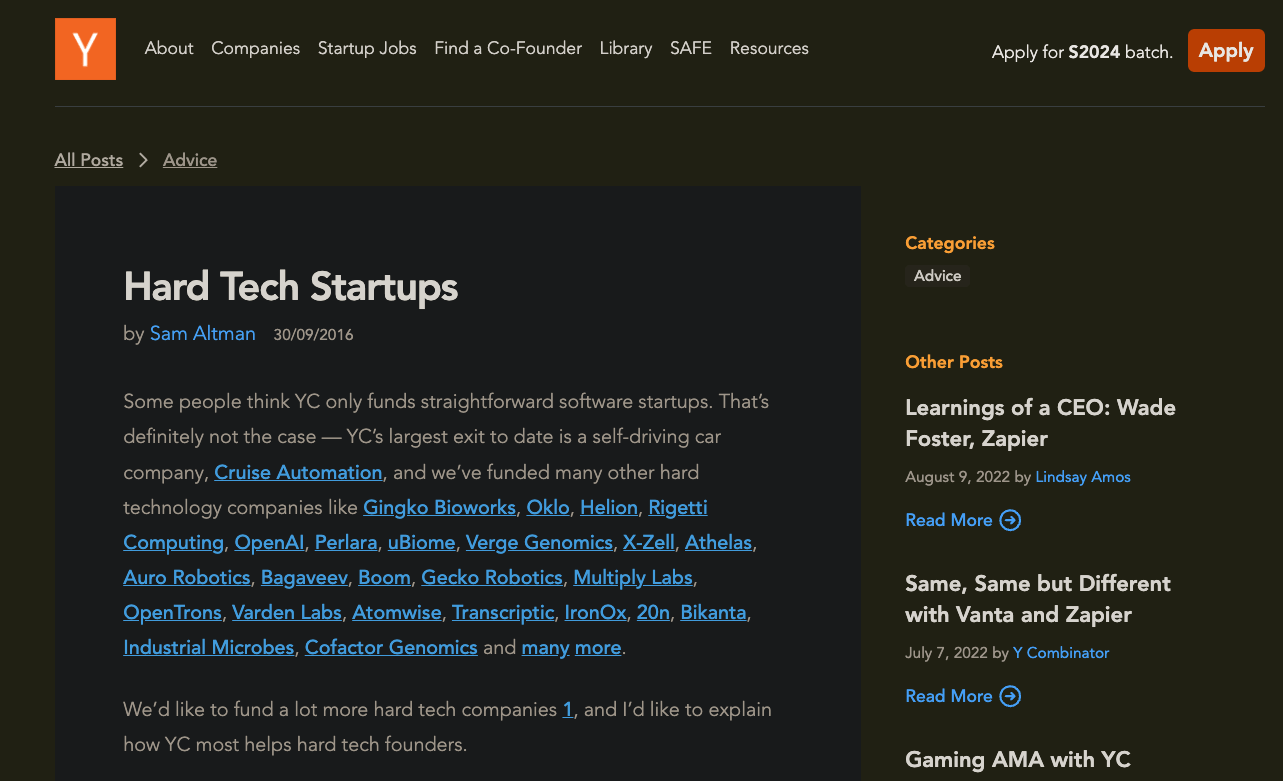Click the arrow icon beside Vanta Read More
This screenshot has height=781, width=1283.
[x=1011, y=696]
